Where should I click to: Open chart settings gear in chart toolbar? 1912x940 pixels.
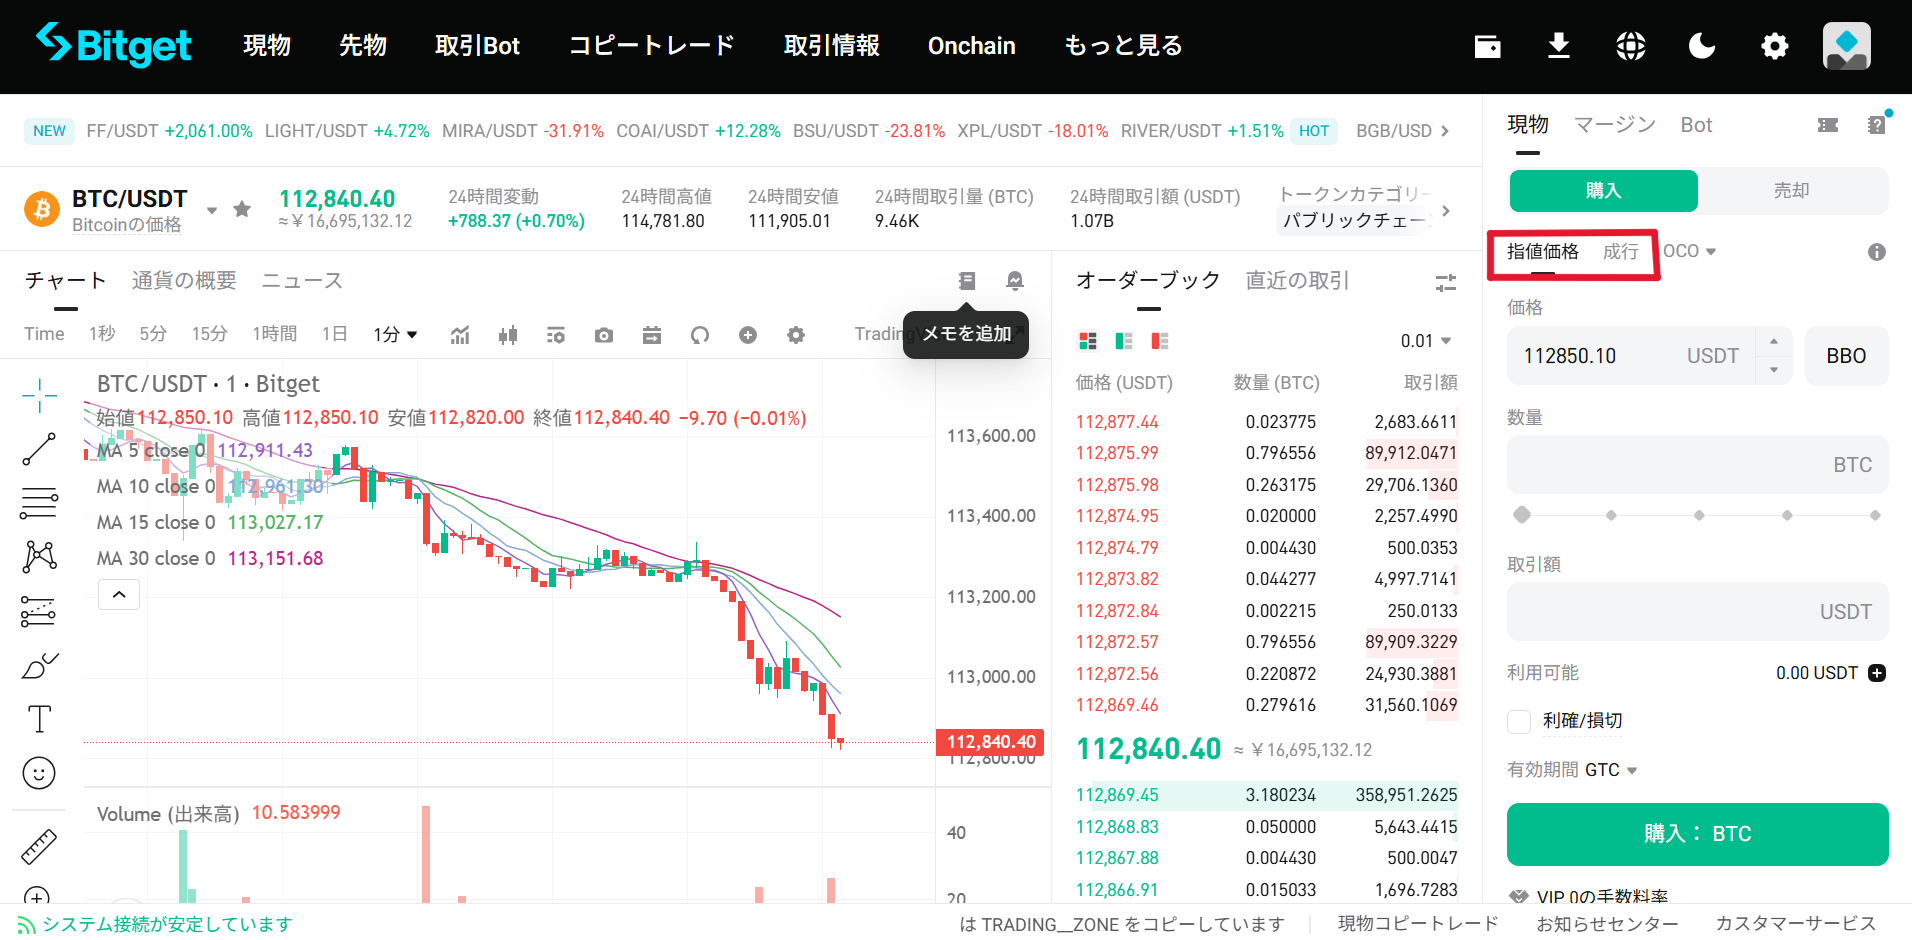(x=795, y=335)
